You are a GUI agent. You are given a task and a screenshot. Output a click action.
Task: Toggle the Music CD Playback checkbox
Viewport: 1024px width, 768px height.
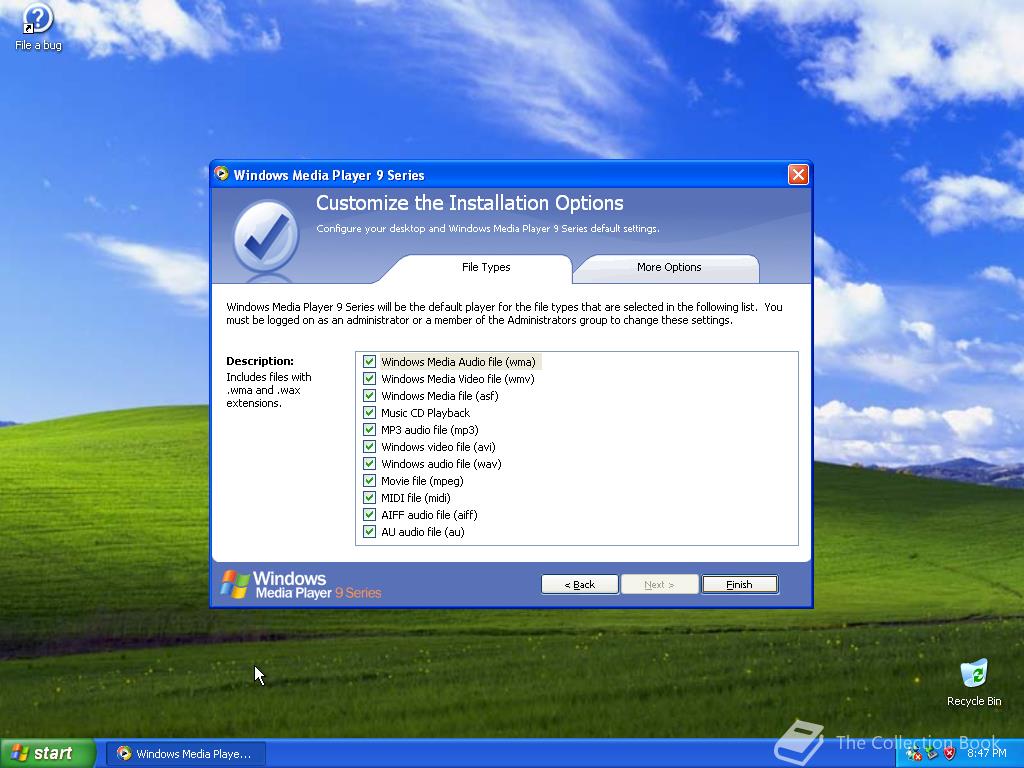[370, 413]
